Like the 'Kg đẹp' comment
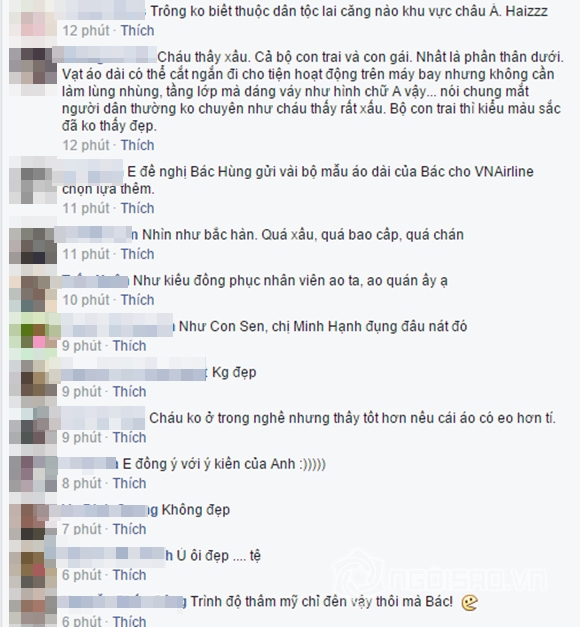 point(129,391)
